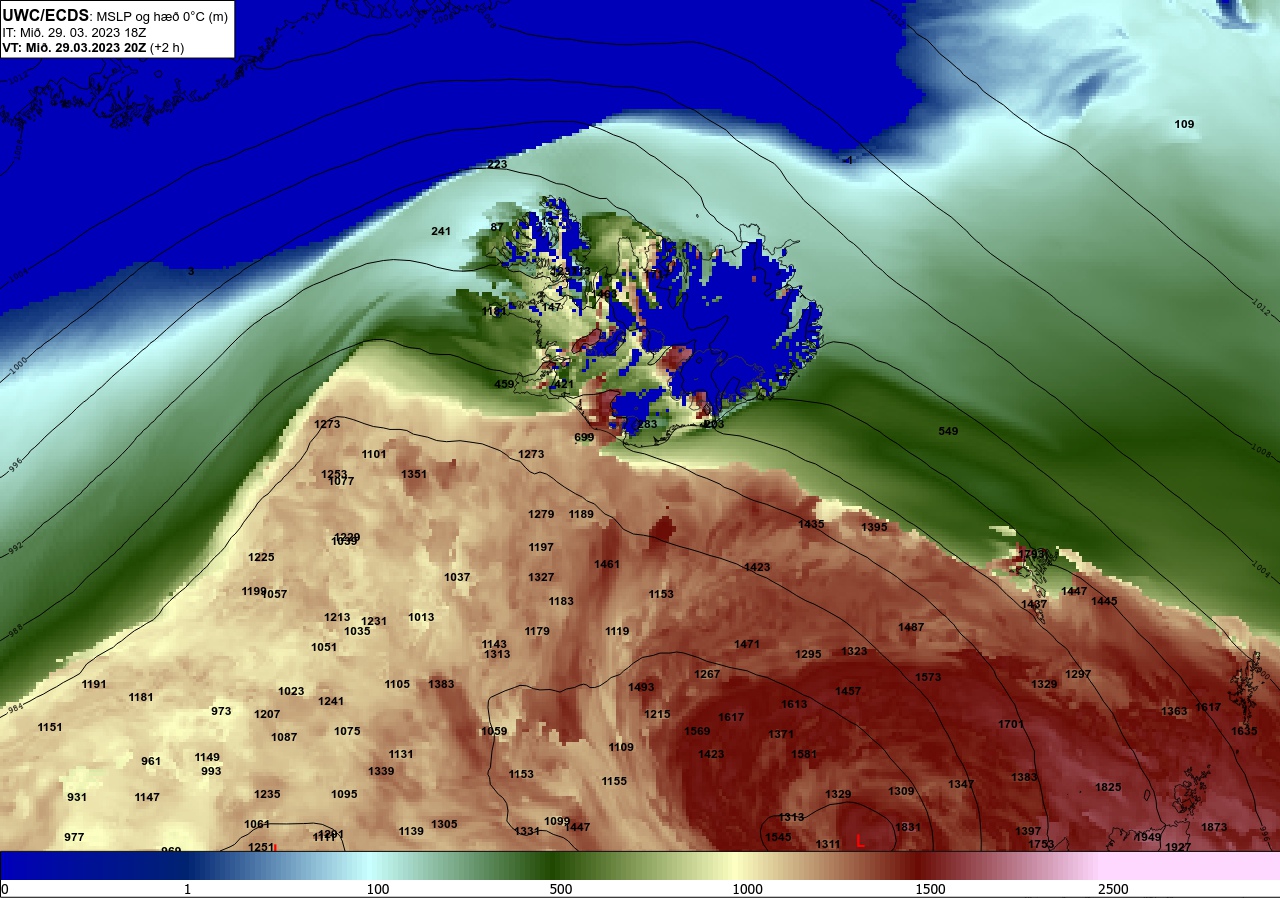
Task: Click the colour bar label 100
Action: pyautogui.click(x=378, y=889)
